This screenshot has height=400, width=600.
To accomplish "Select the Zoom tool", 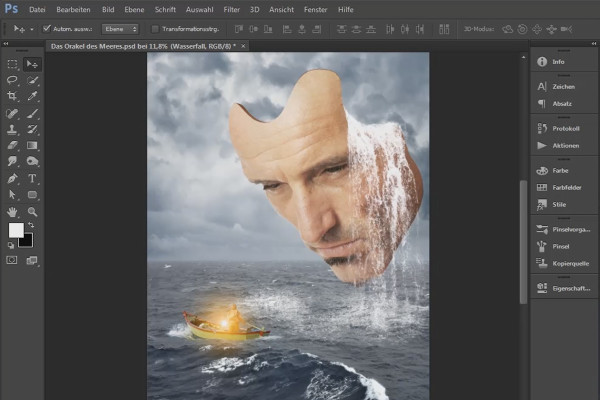I will (32, 212).
